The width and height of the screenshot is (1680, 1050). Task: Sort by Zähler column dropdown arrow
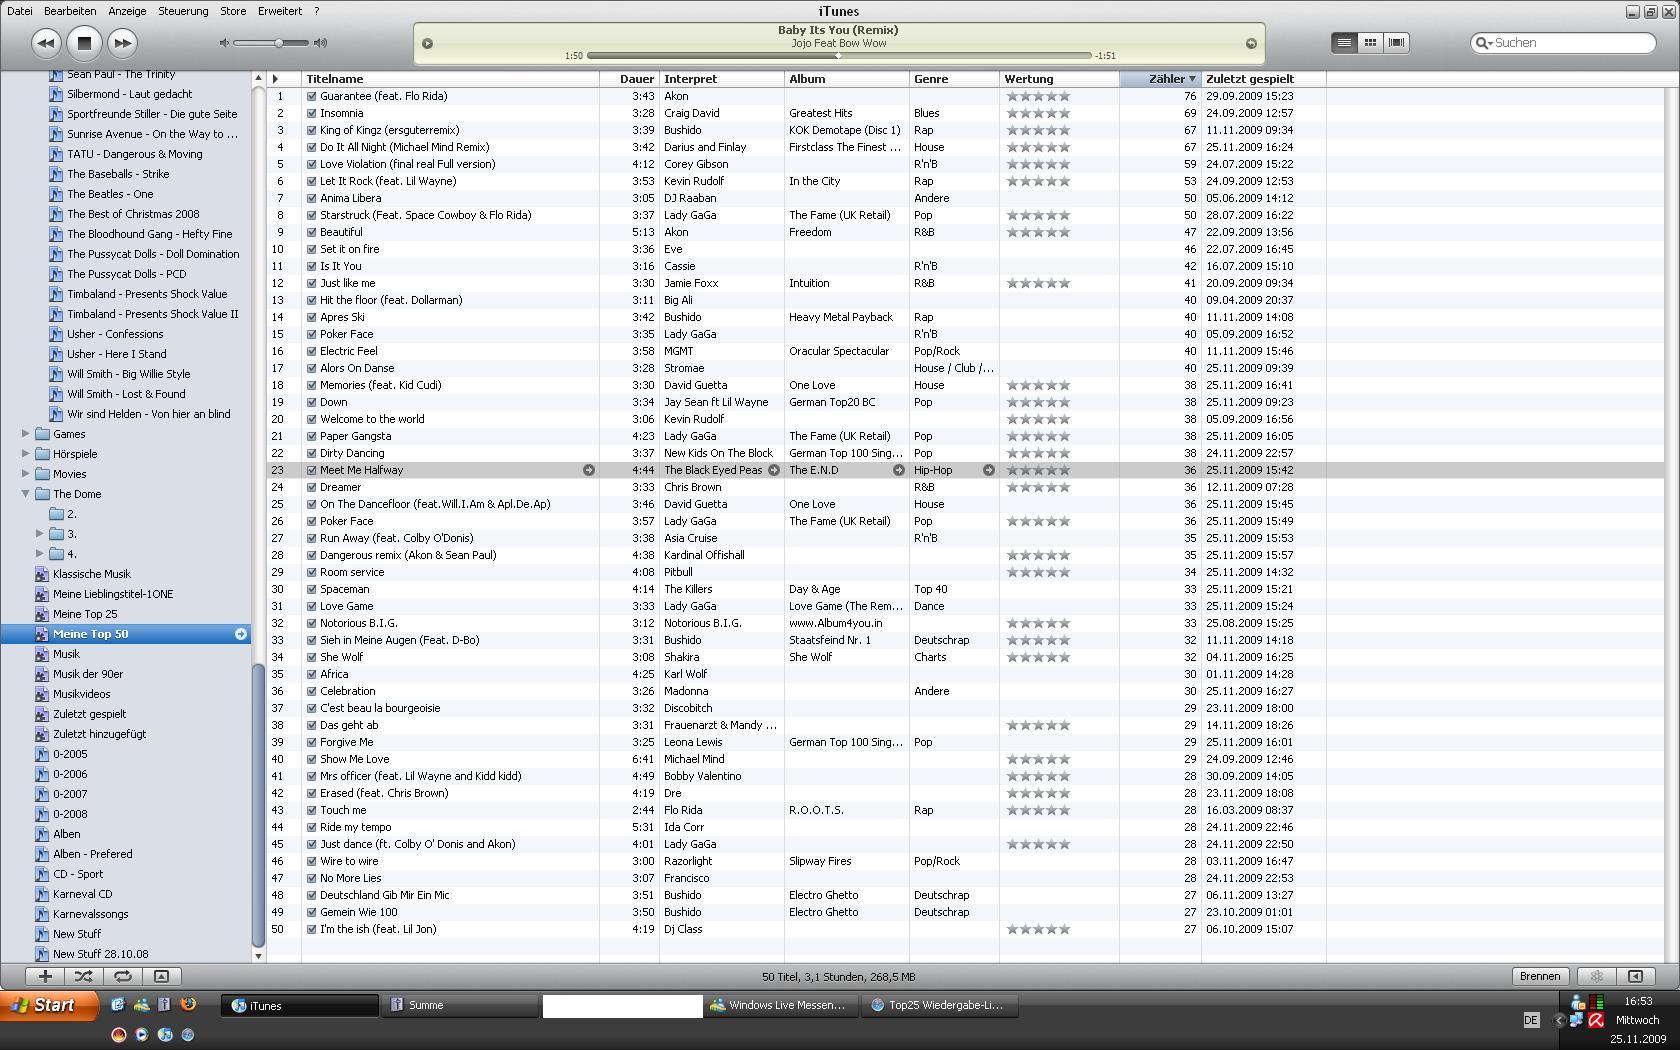1192,79
